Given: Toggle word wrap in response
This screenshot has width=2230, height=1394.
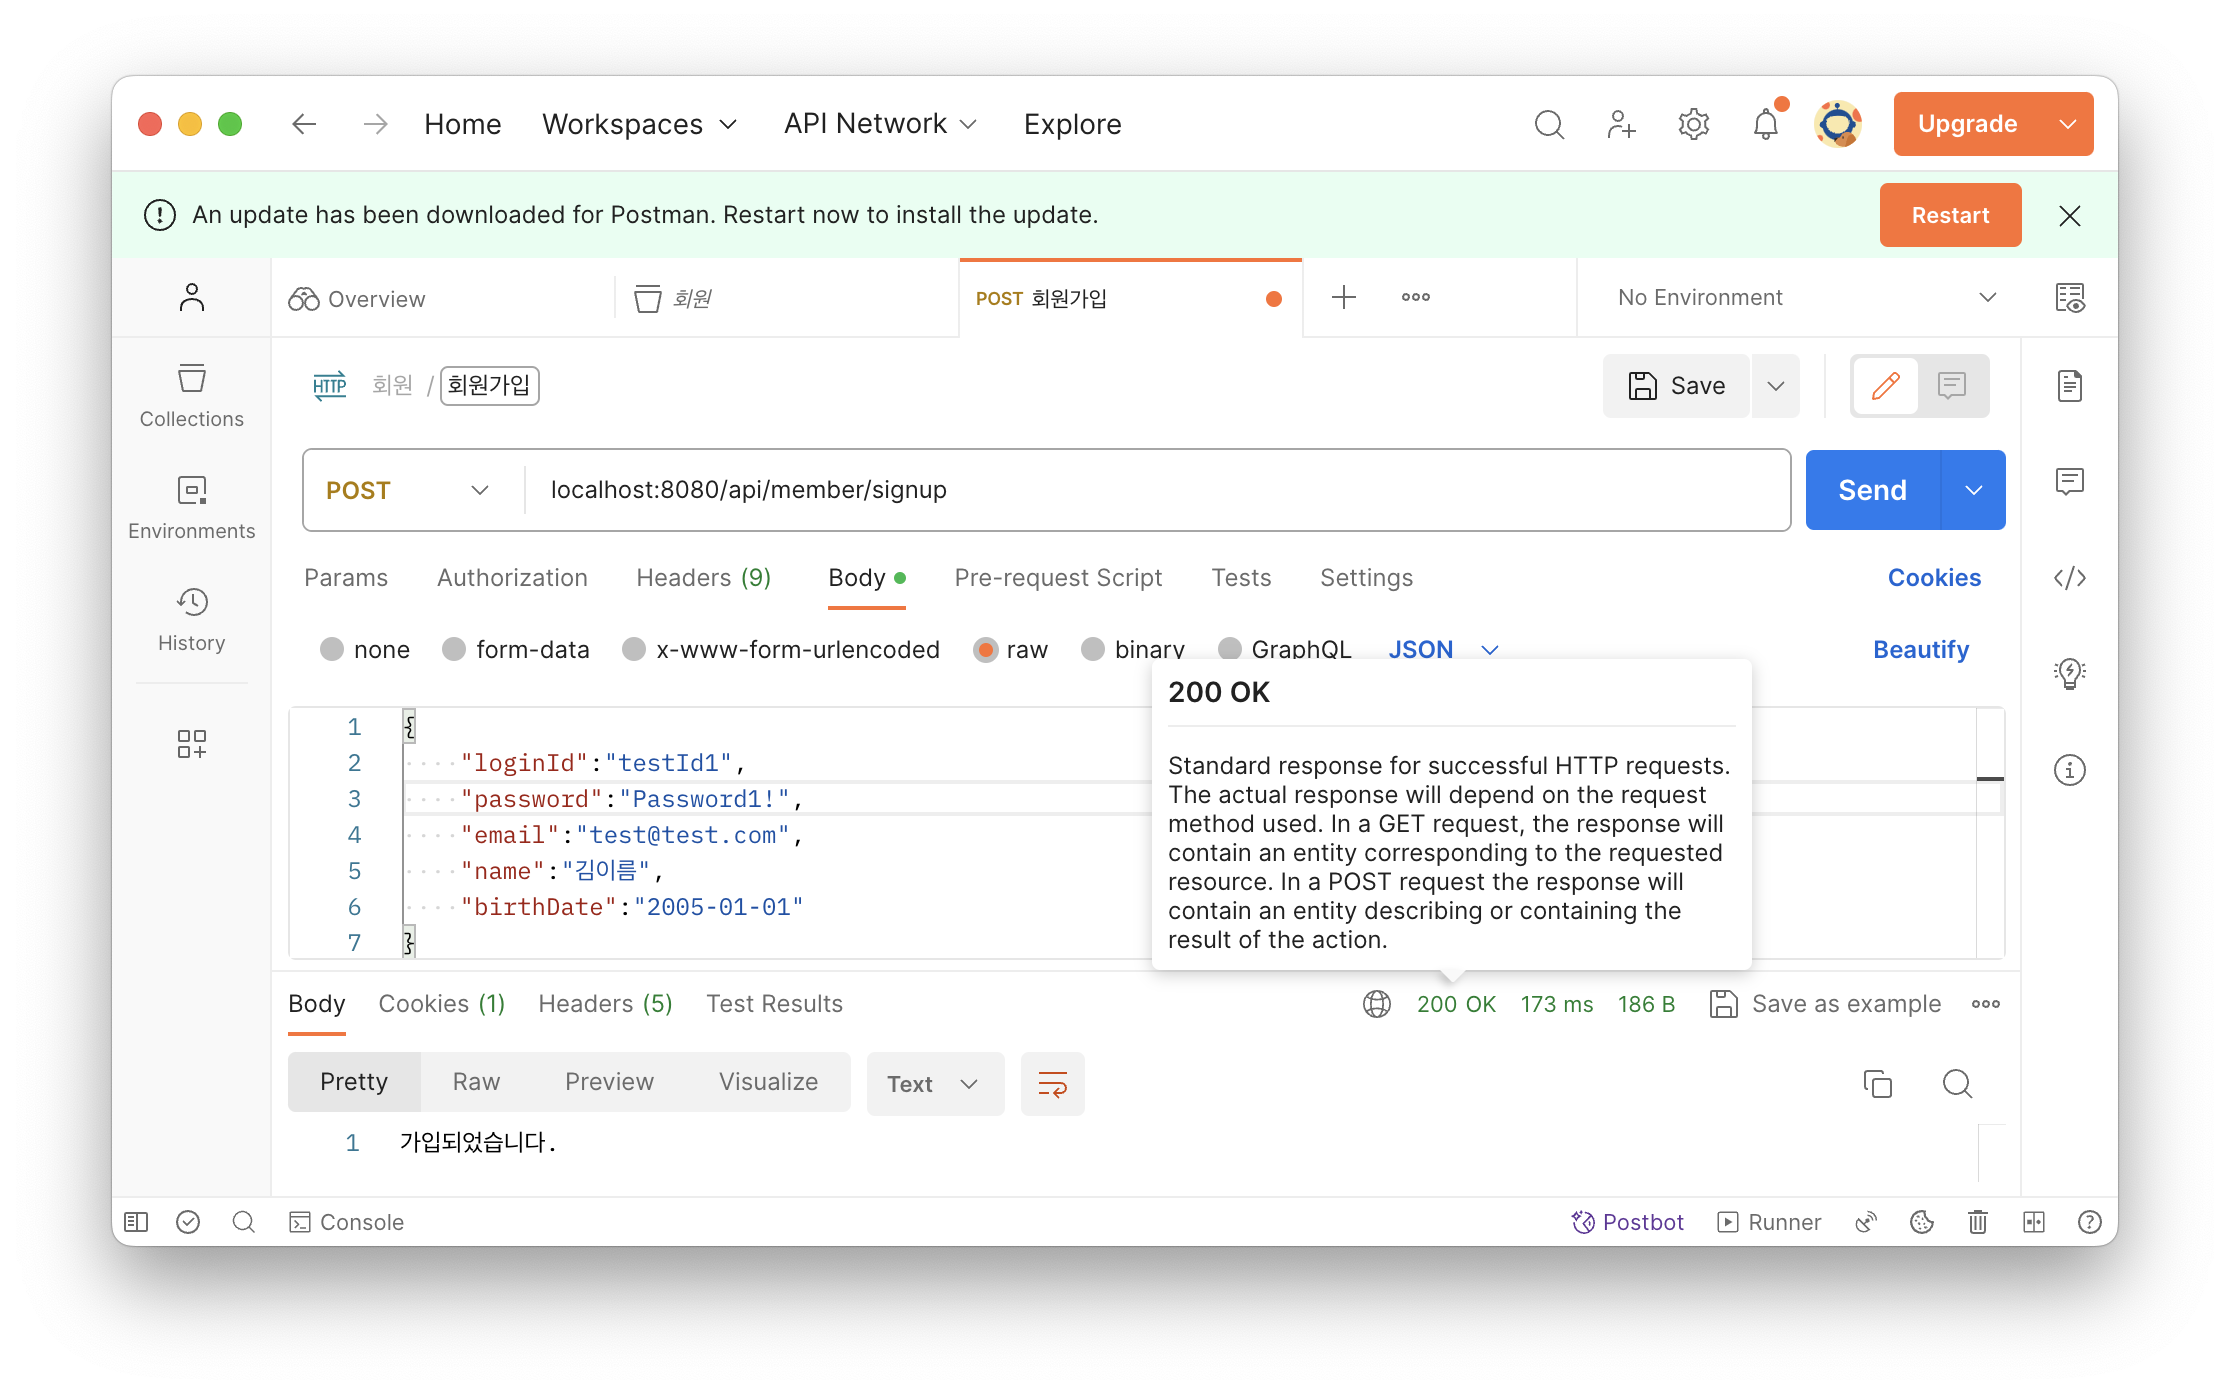Looking at the screenshot, I should pos(1052,1084).
